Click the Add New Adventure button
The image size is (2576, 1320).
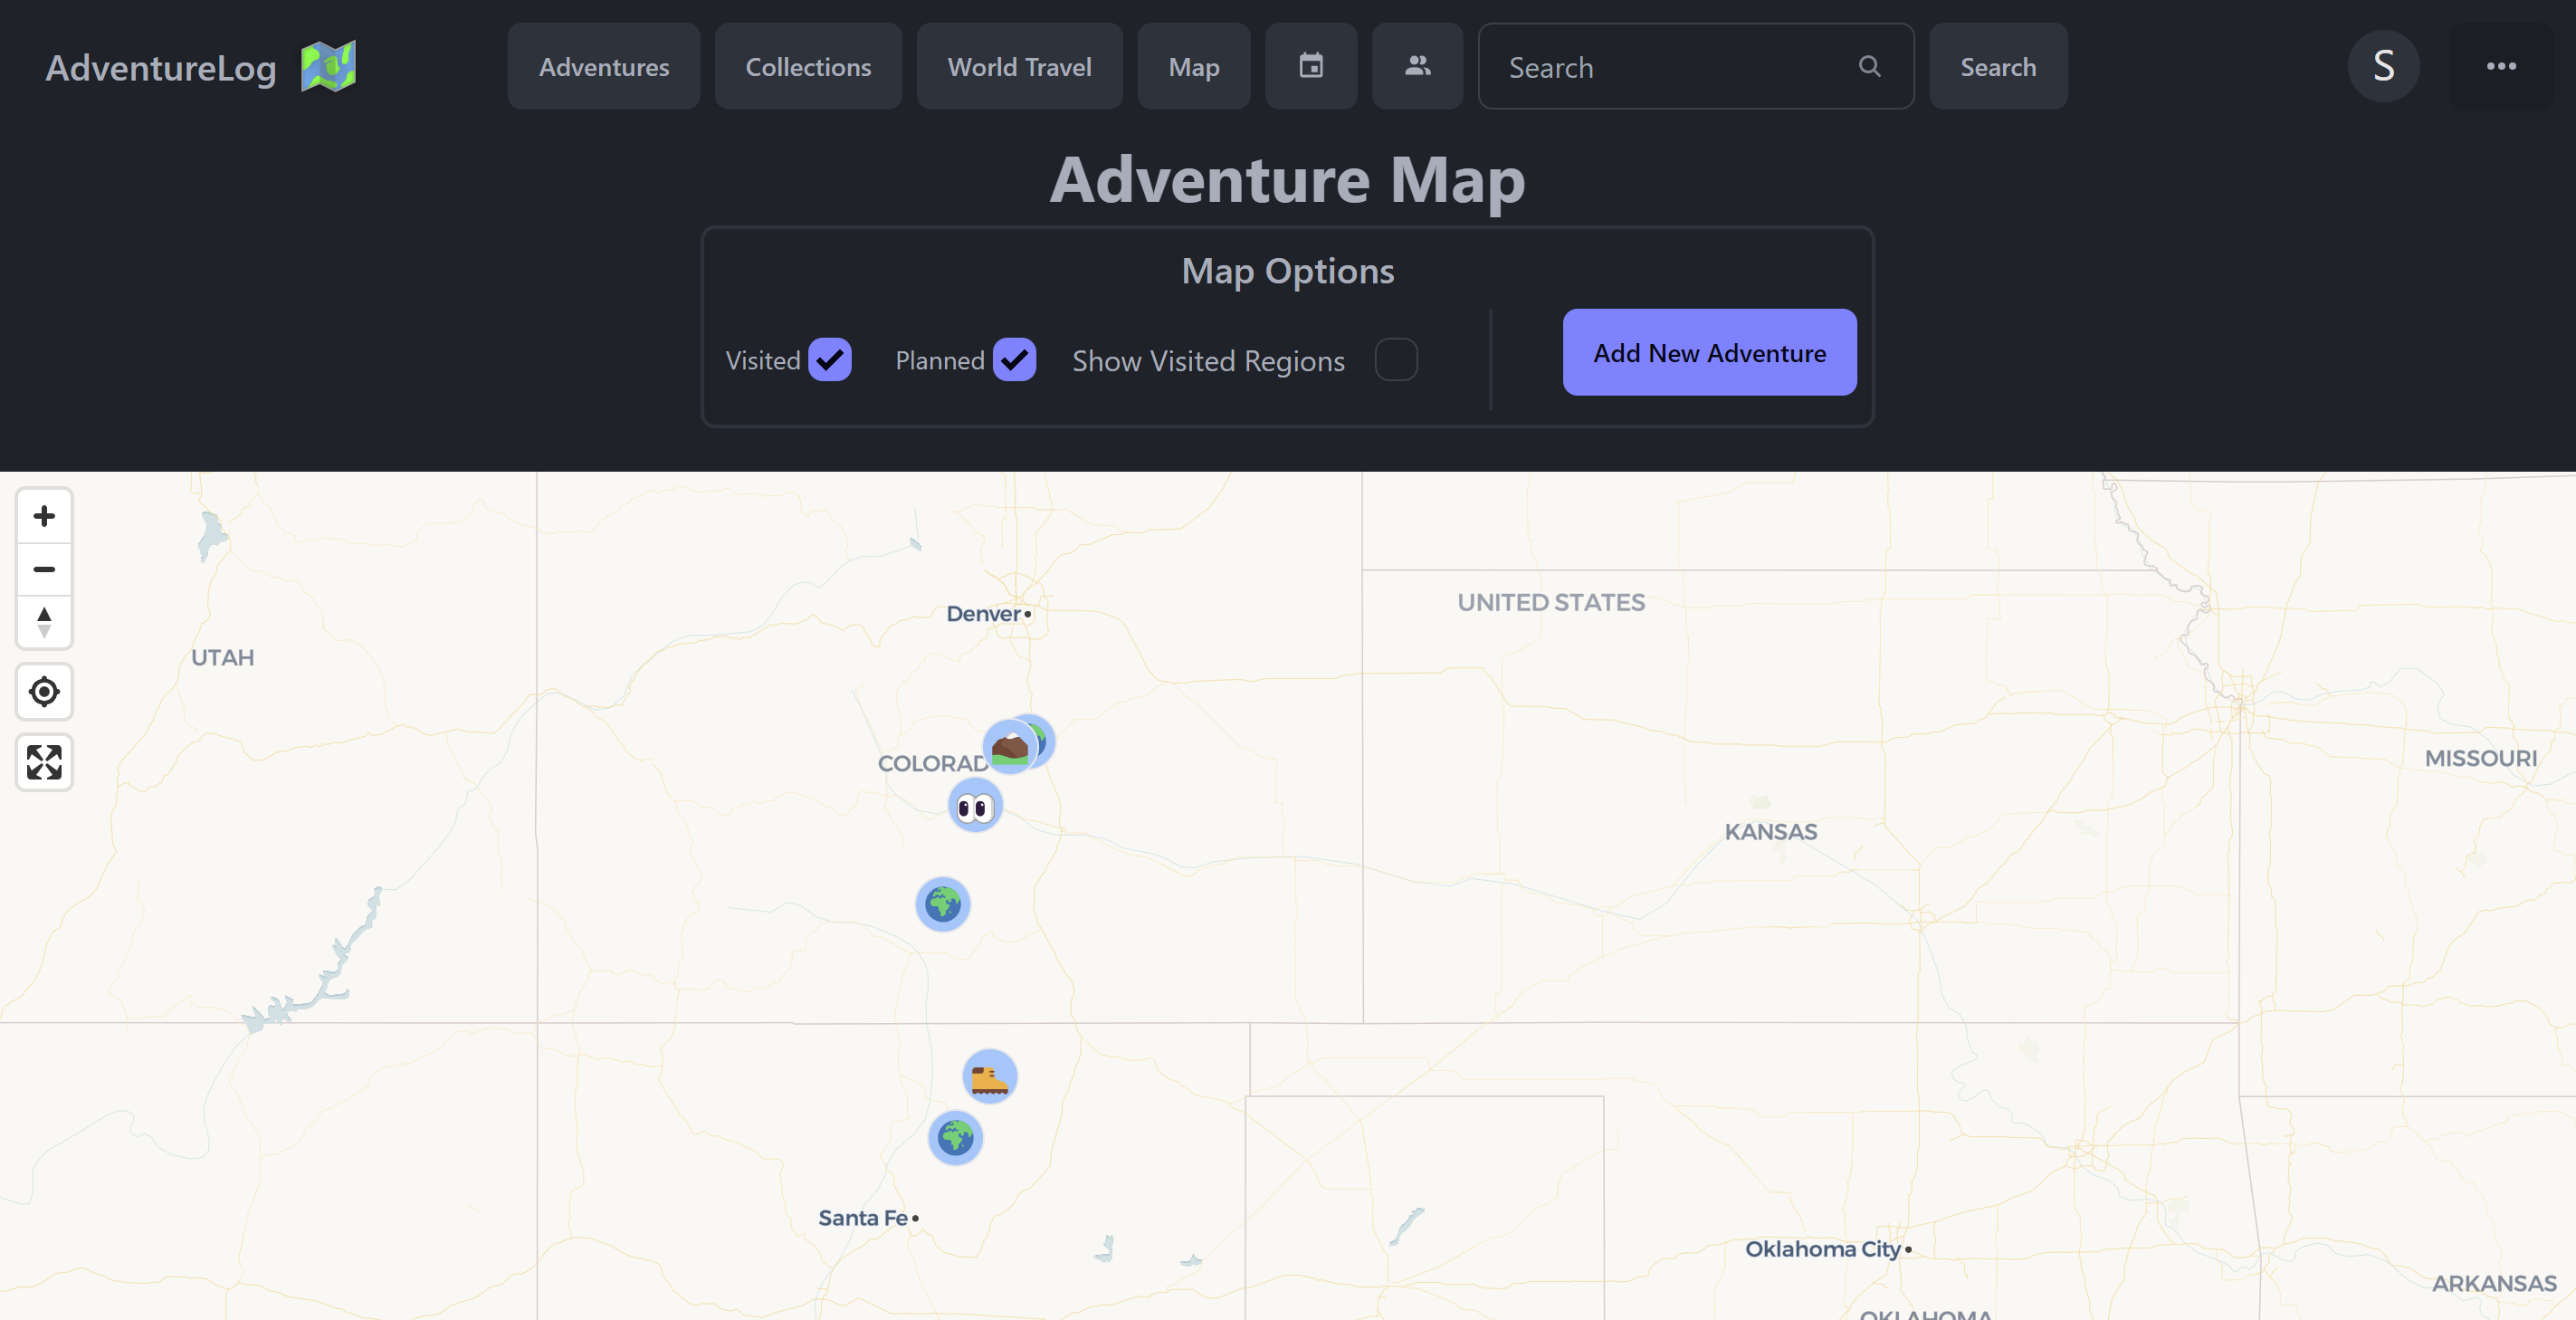[1709, 352]
